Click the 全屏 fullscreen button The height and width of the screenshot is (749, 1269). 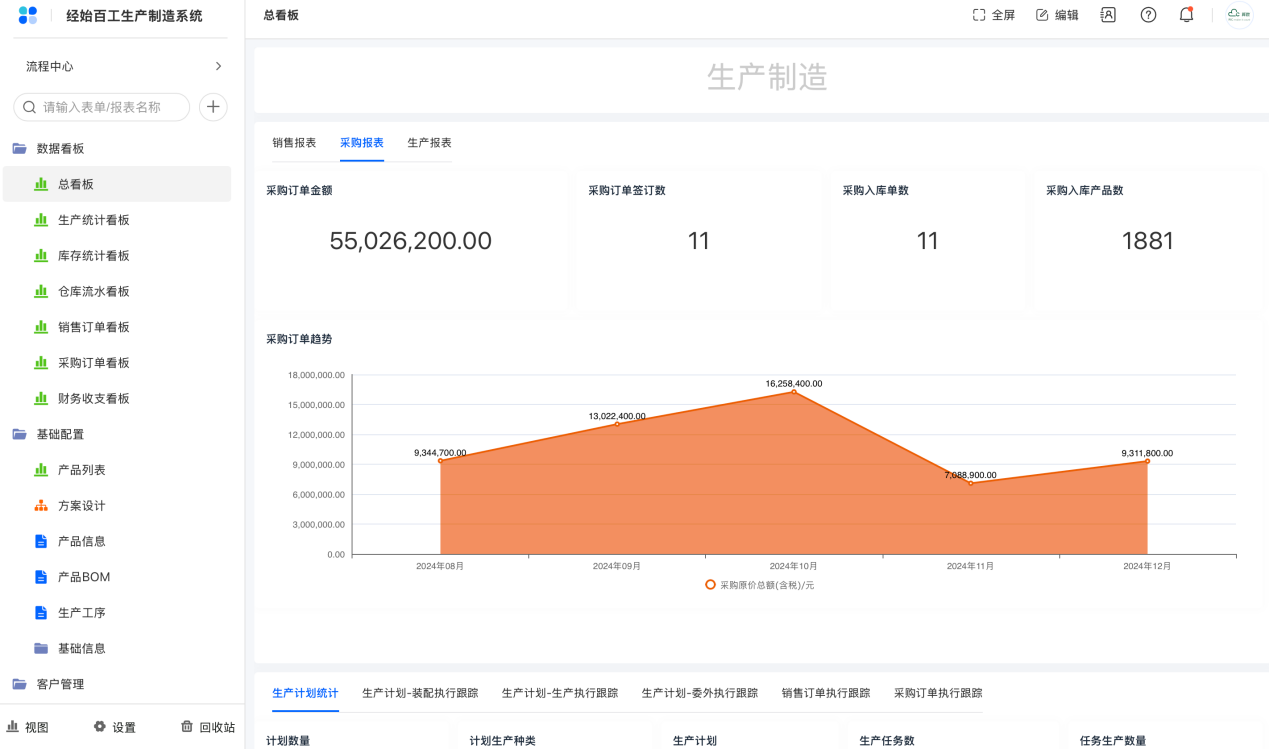[994, 15]
